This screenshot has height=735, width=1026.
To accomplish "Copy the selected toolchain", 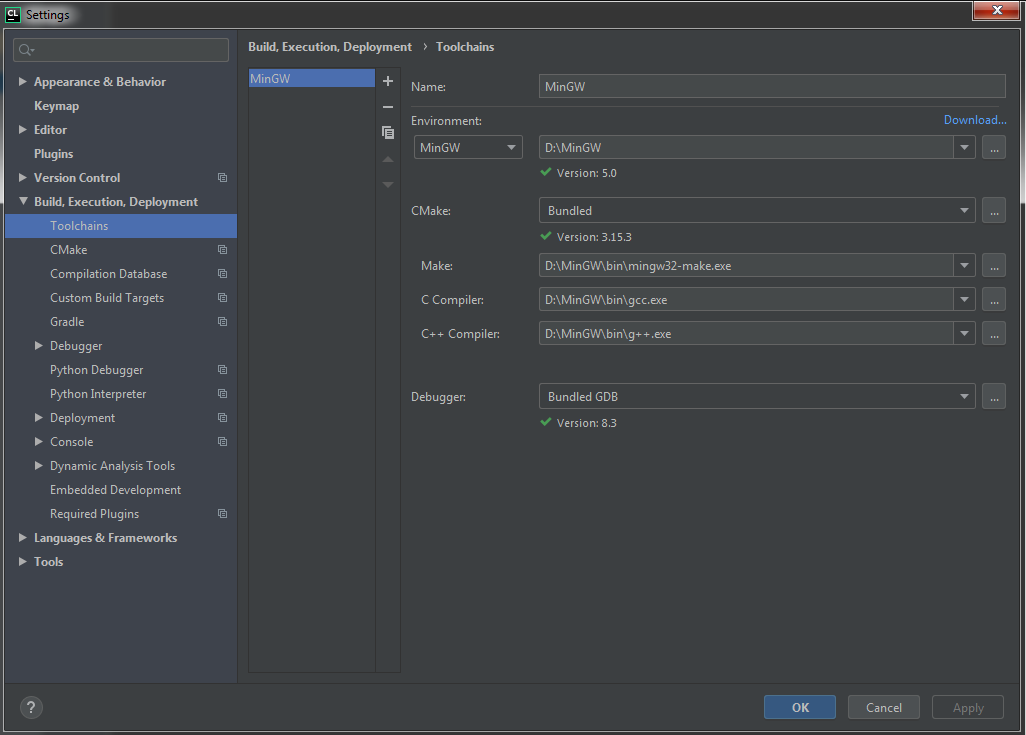I will click(x=388, y=133).
